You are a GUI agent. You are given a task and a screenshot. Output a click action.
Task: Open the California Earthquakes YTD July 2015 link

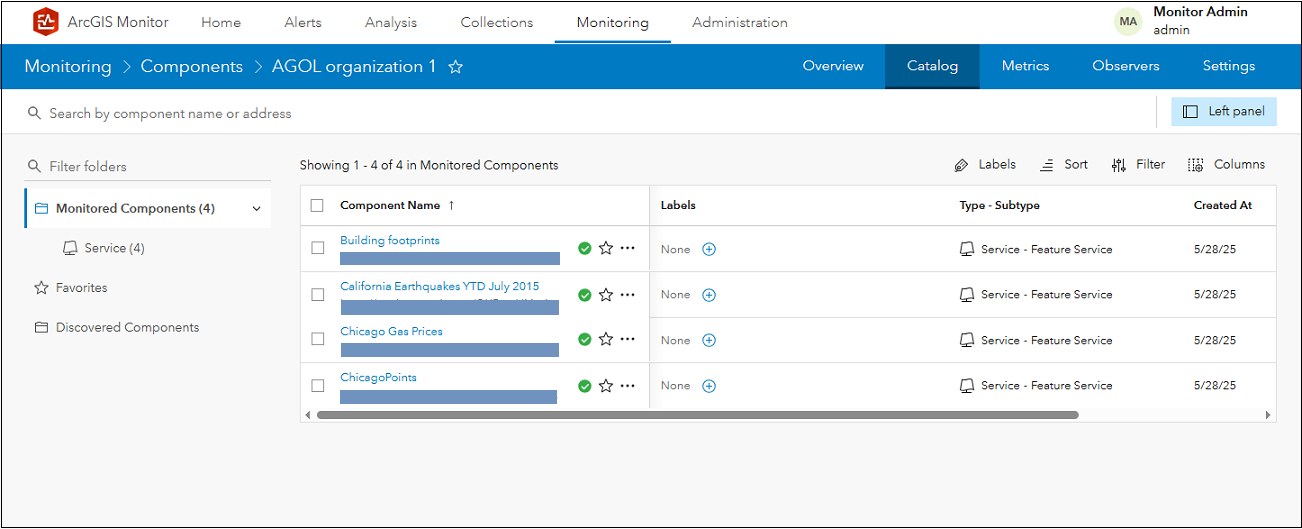(x=439, y=286)
